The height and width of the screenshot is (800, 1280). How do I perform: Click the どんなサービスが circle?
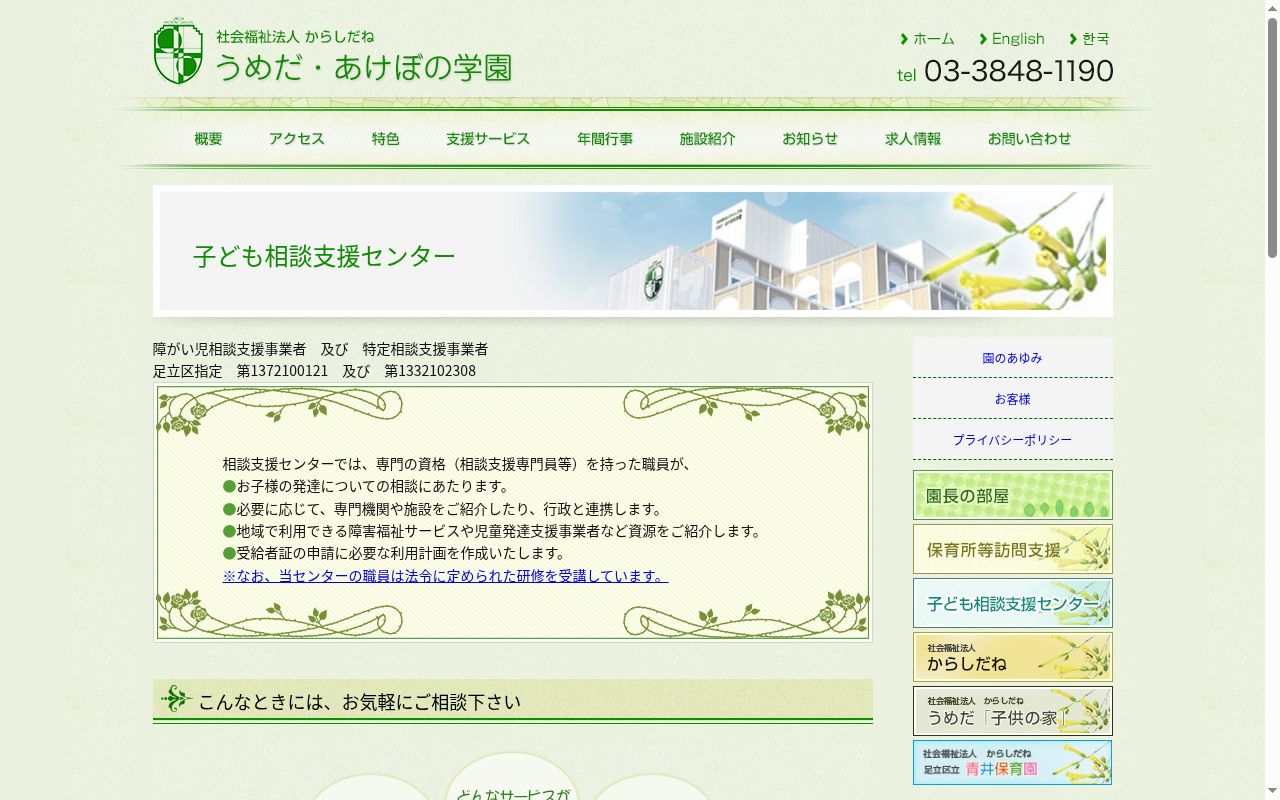tap(512, 777)
